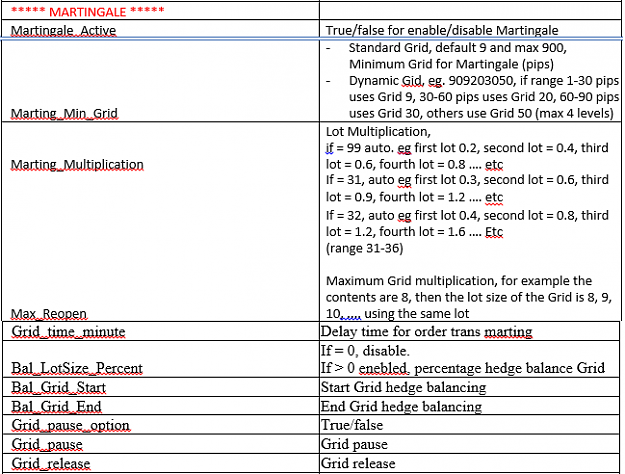The height and width of the screenshot is (474, 625).
Task: Select the Grid_time_minute parameter cell
Action: [x=161, y=331]
